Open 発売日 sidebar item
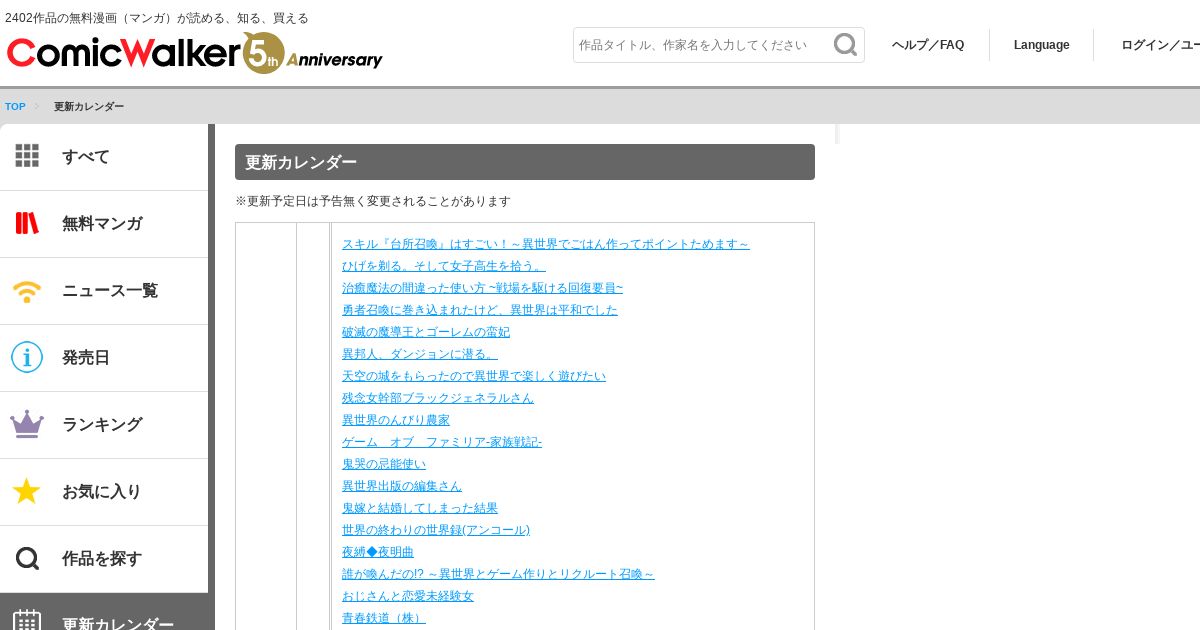The width and height of the screenshot is (1200, 630). pyautogui.click(x=104, y=358)
